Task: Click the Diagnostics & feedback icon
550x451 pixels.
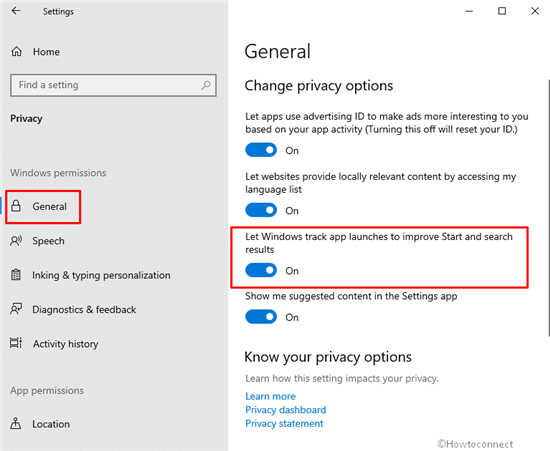Action: click(x=16, y=309)
